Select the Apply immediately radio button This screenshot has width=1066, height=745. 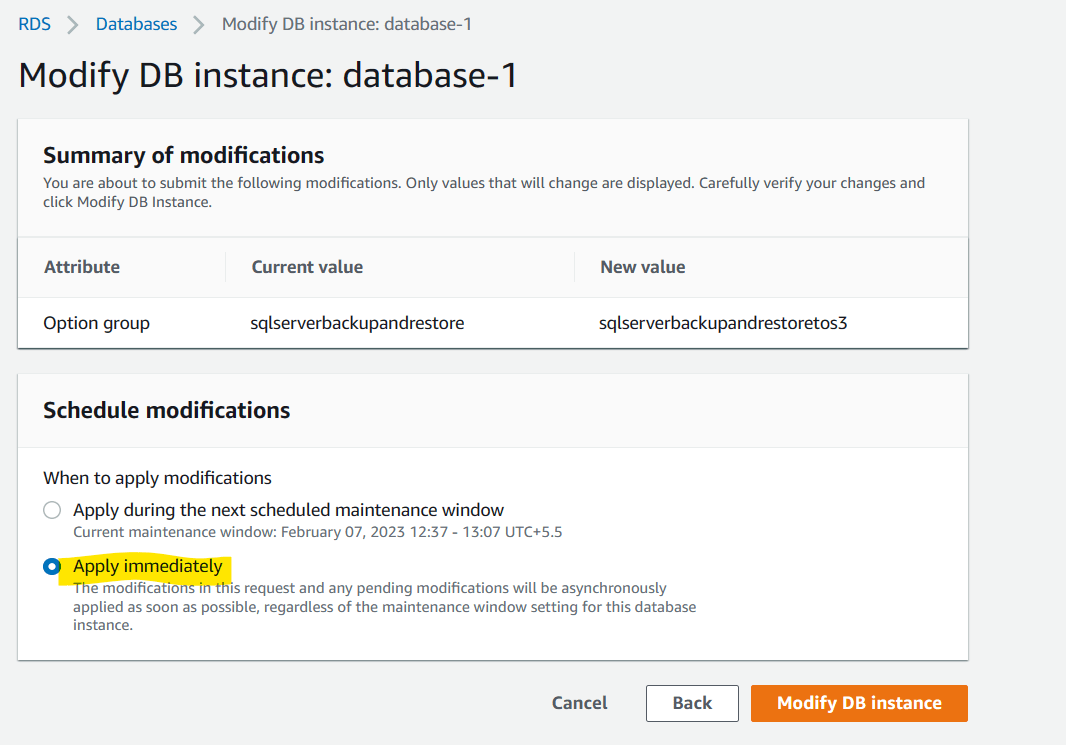pyautogui.click(x=52, y=566)
